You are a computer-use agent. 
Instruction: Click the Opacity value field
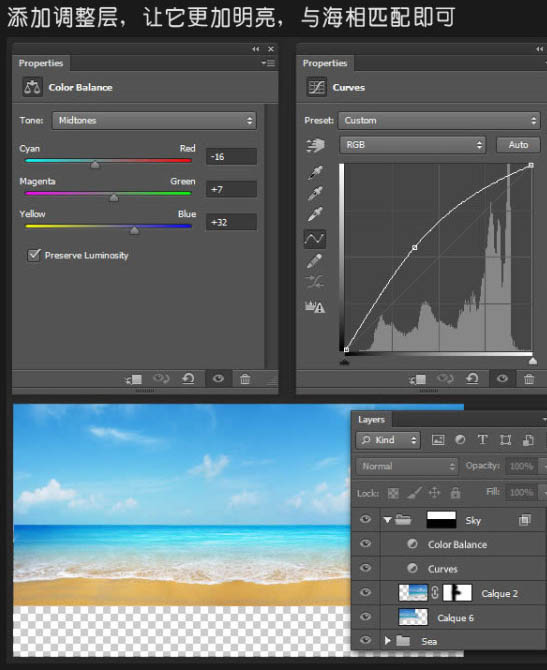521,466
